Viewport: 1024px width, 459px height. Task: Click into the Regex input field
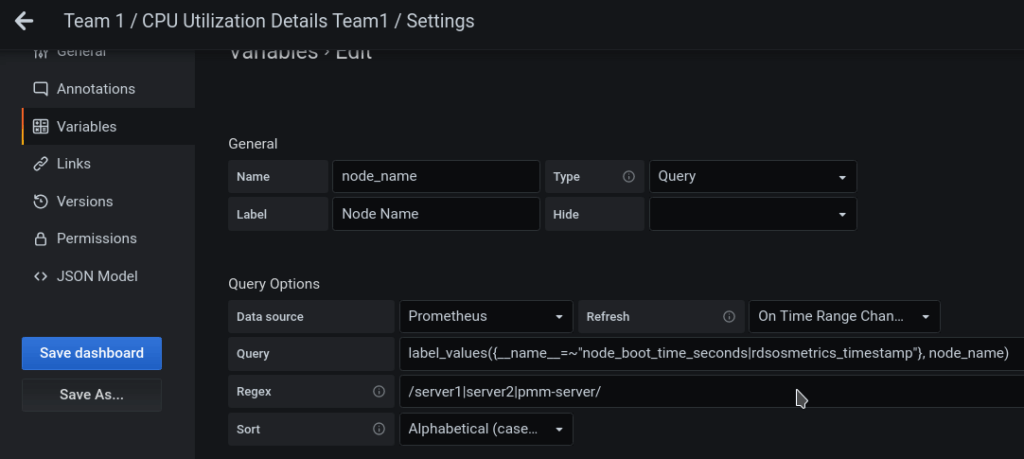pyautogui.click(x=700, y=392)
